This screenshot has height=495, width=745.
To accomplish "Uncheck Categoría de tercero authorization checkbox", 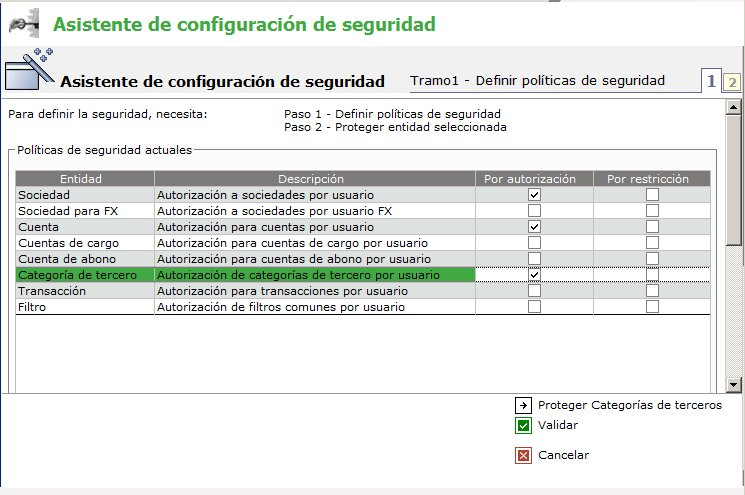I will tap(534, 274).
